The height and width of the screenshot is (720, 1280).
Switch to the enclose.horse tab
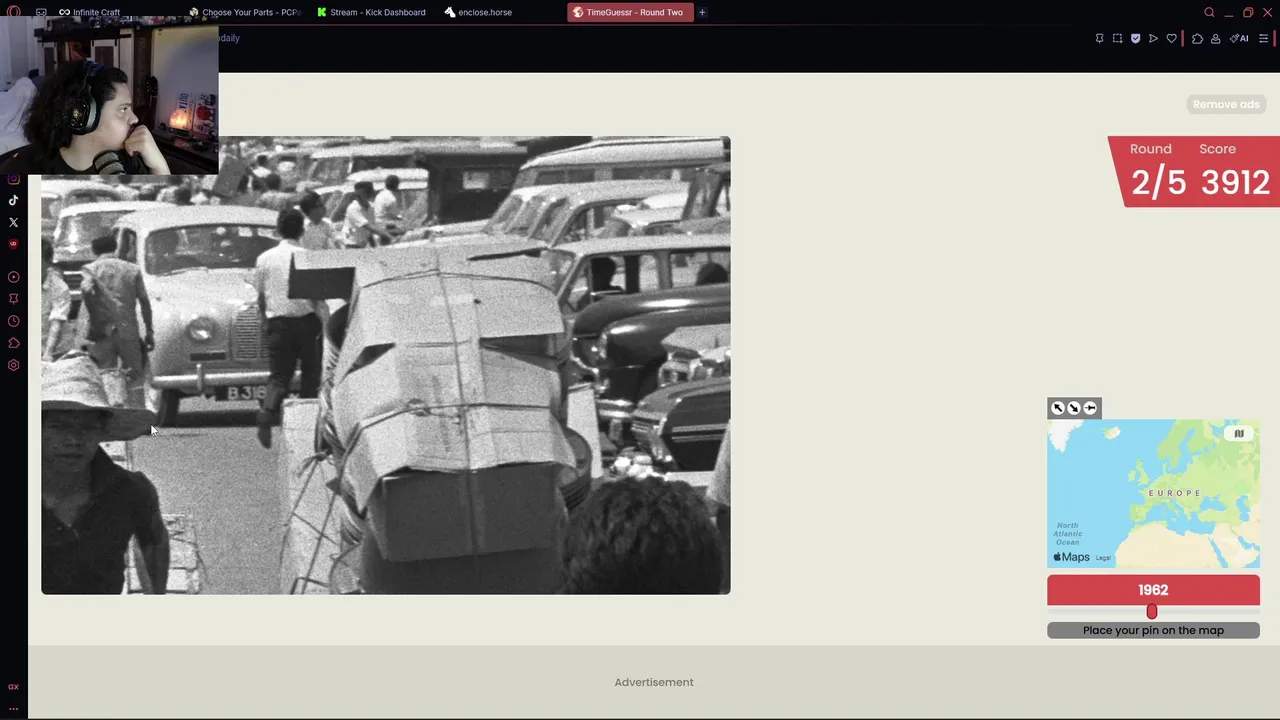tap(479, 12)
